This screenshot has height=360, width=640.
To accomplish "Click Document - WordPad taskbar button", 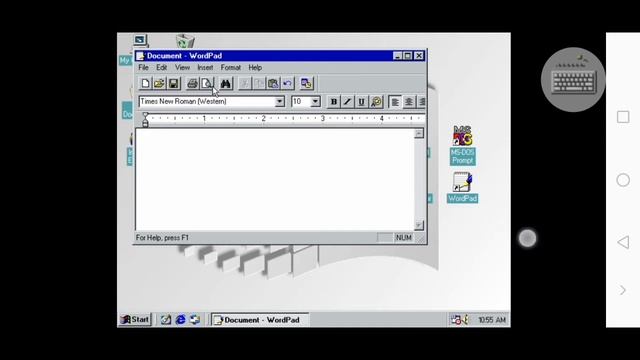I will point(260,320).
